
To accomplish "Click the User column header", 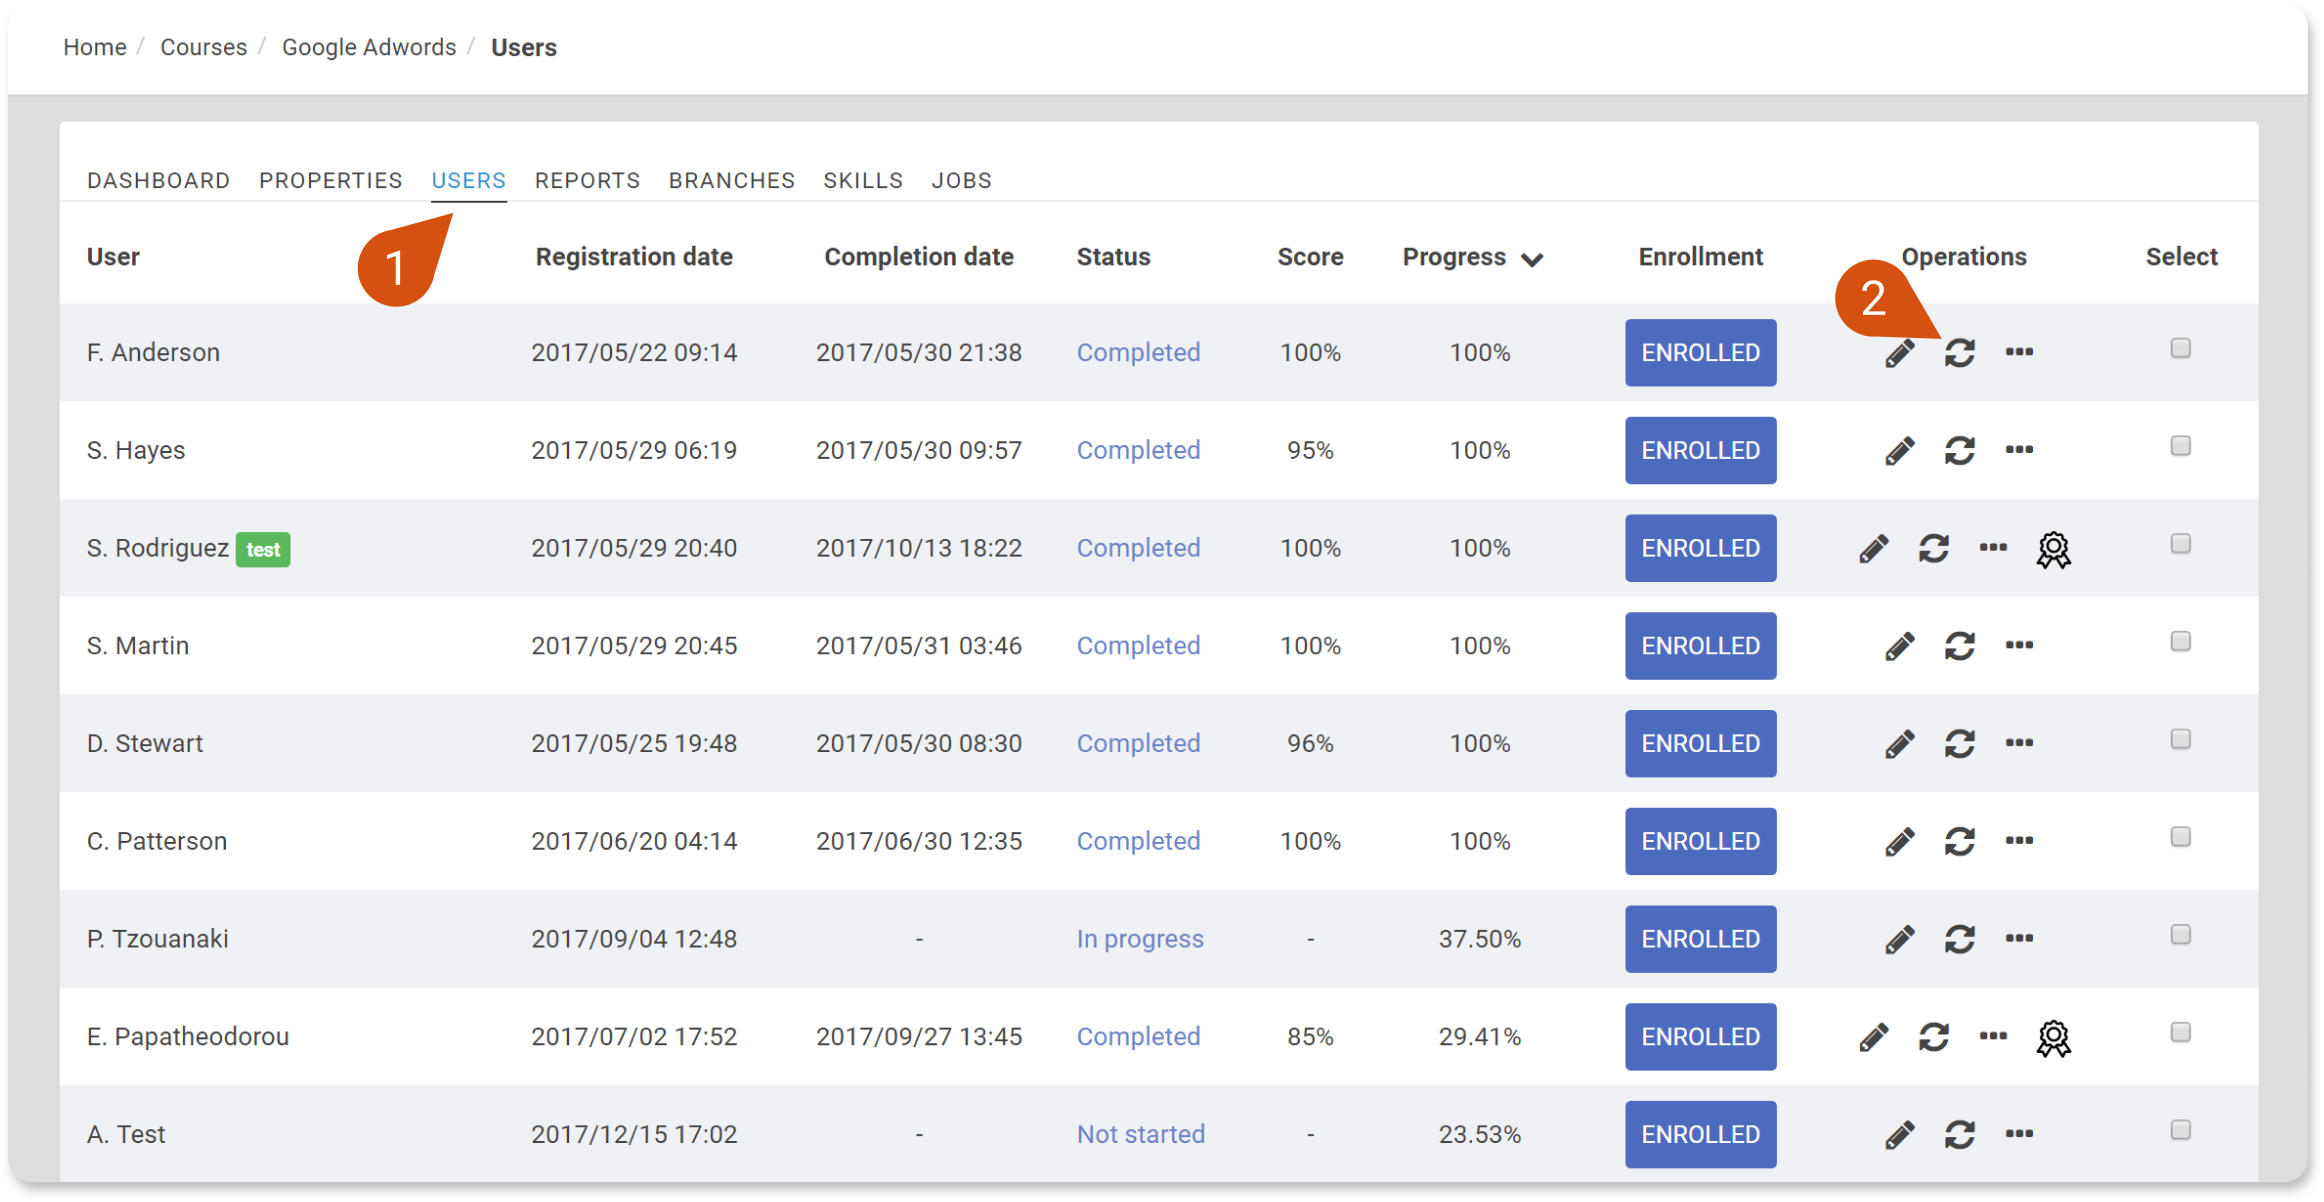I will (x=113, y=257).
